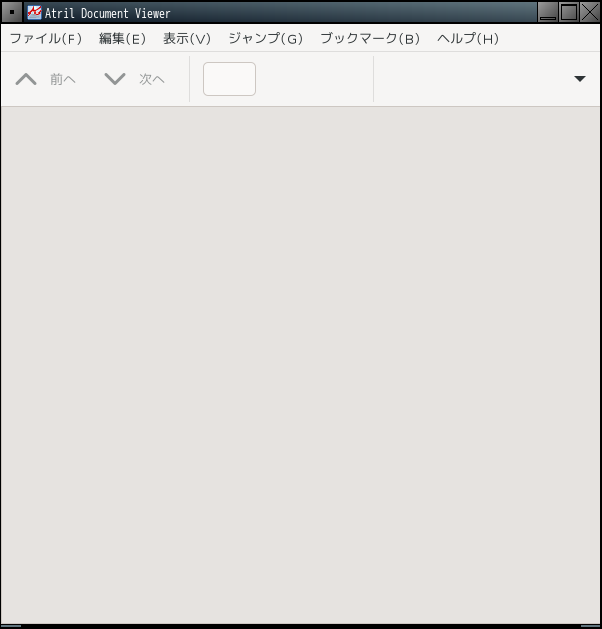The image size is (602, 629).
Task: Click the down chevron next page icon
Action: [x=115, y=79]
